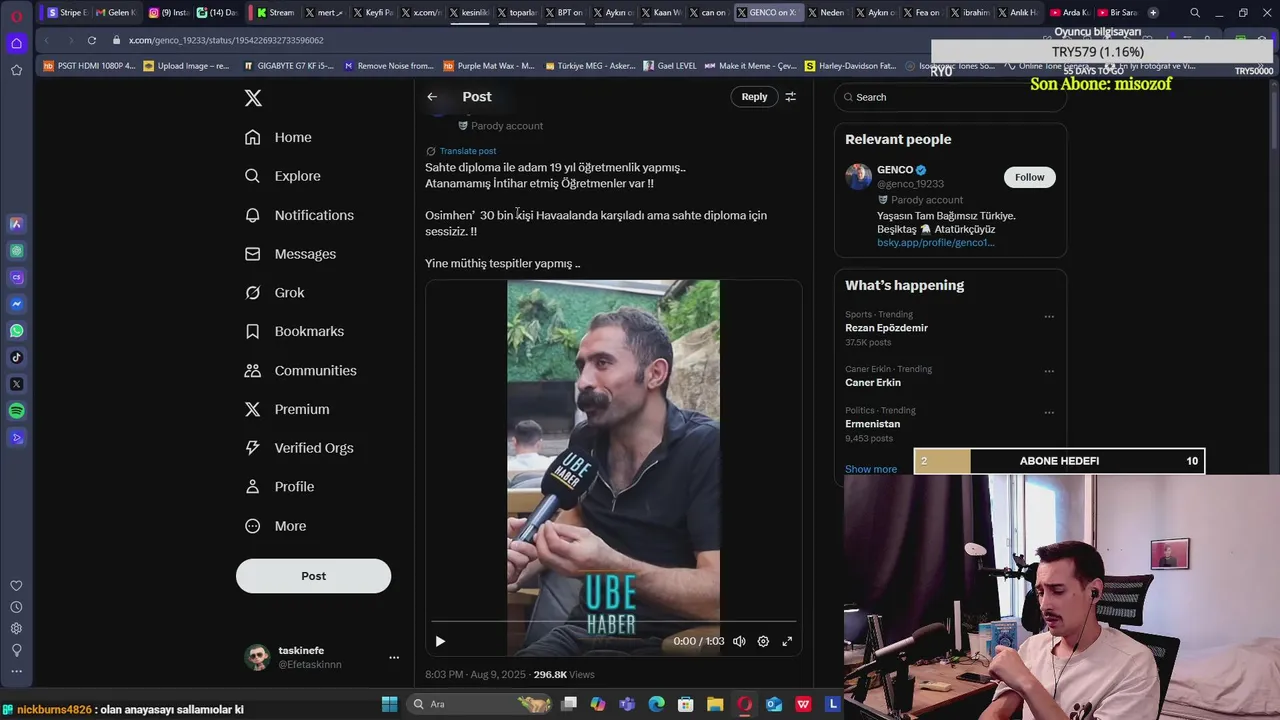Screen dimensions: 1280x720
Task: Open the Rezan Epözdemir trend
Action: click(x=886, y=328)
